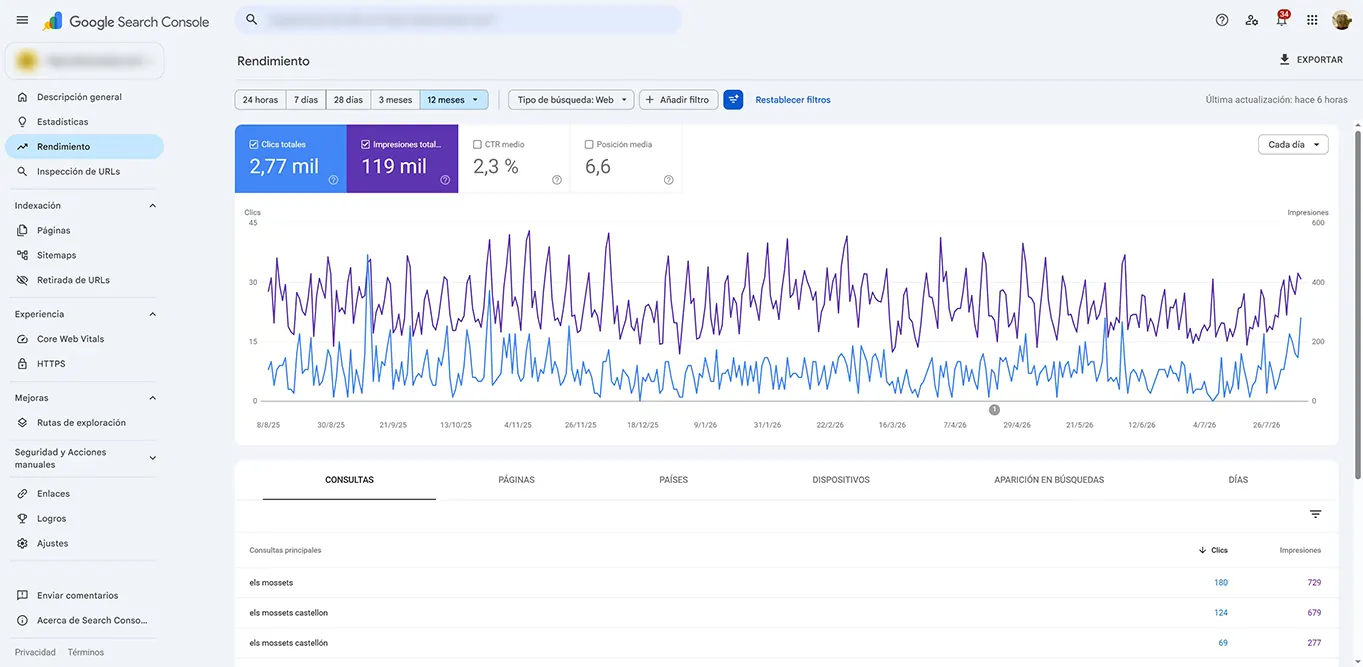Switch to the Páginas tab
The width and height of the screenshot is (1363, 667).
tap(516, 480)
